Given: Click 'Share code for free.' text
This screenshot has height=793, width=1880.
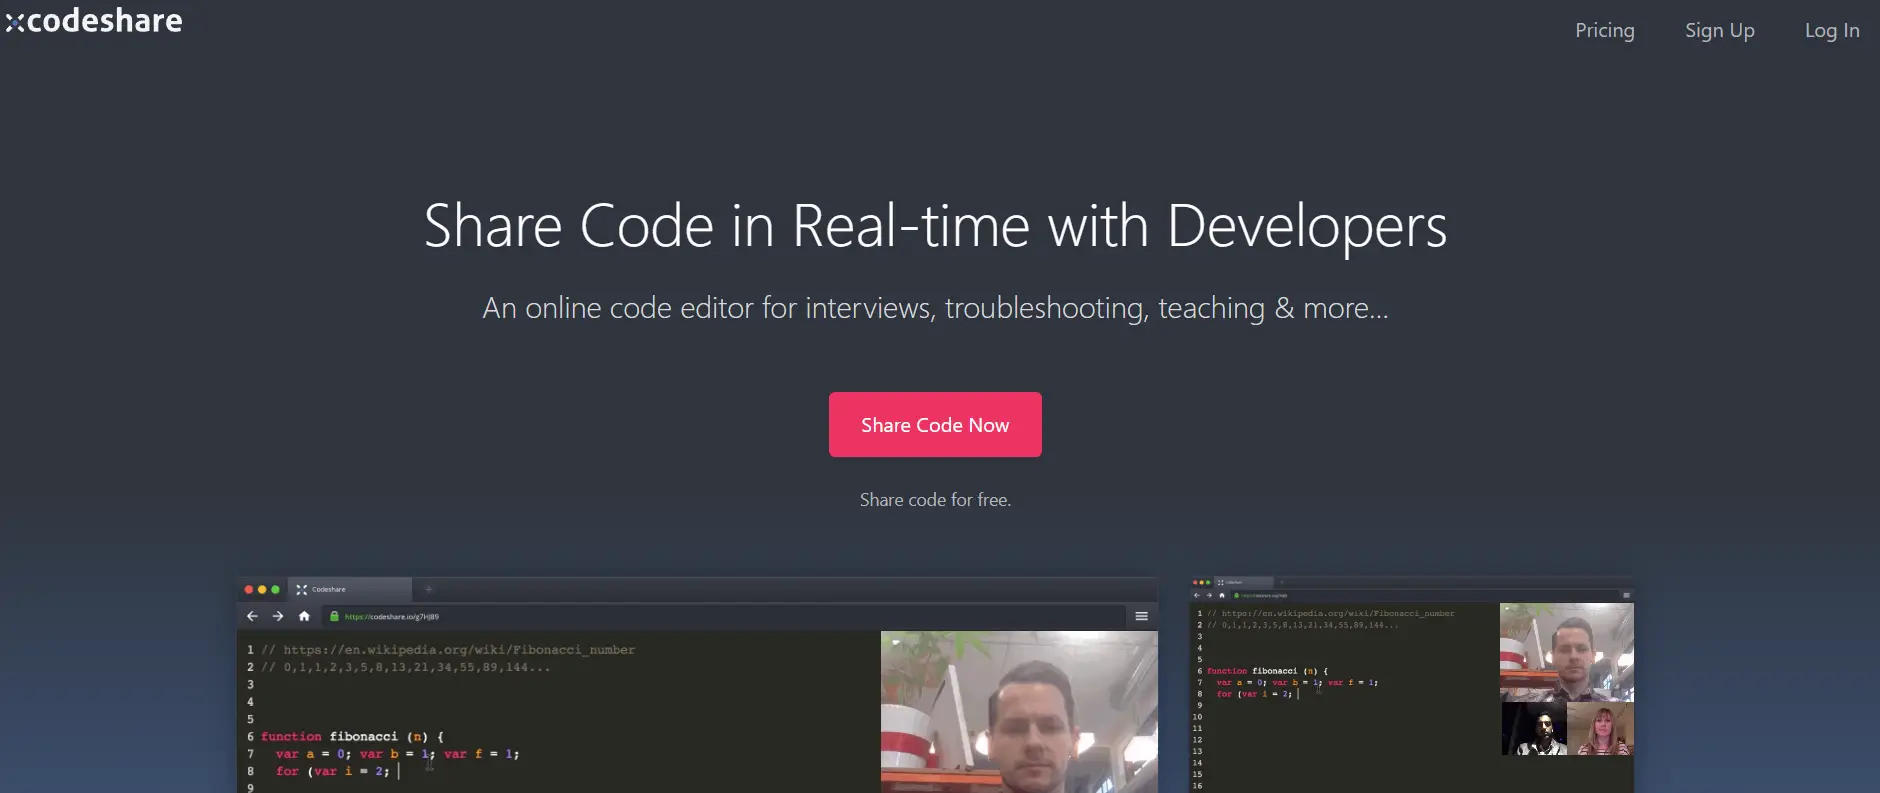Looking at the screenshot, I should pyautogui.click(x=935, y=499).
